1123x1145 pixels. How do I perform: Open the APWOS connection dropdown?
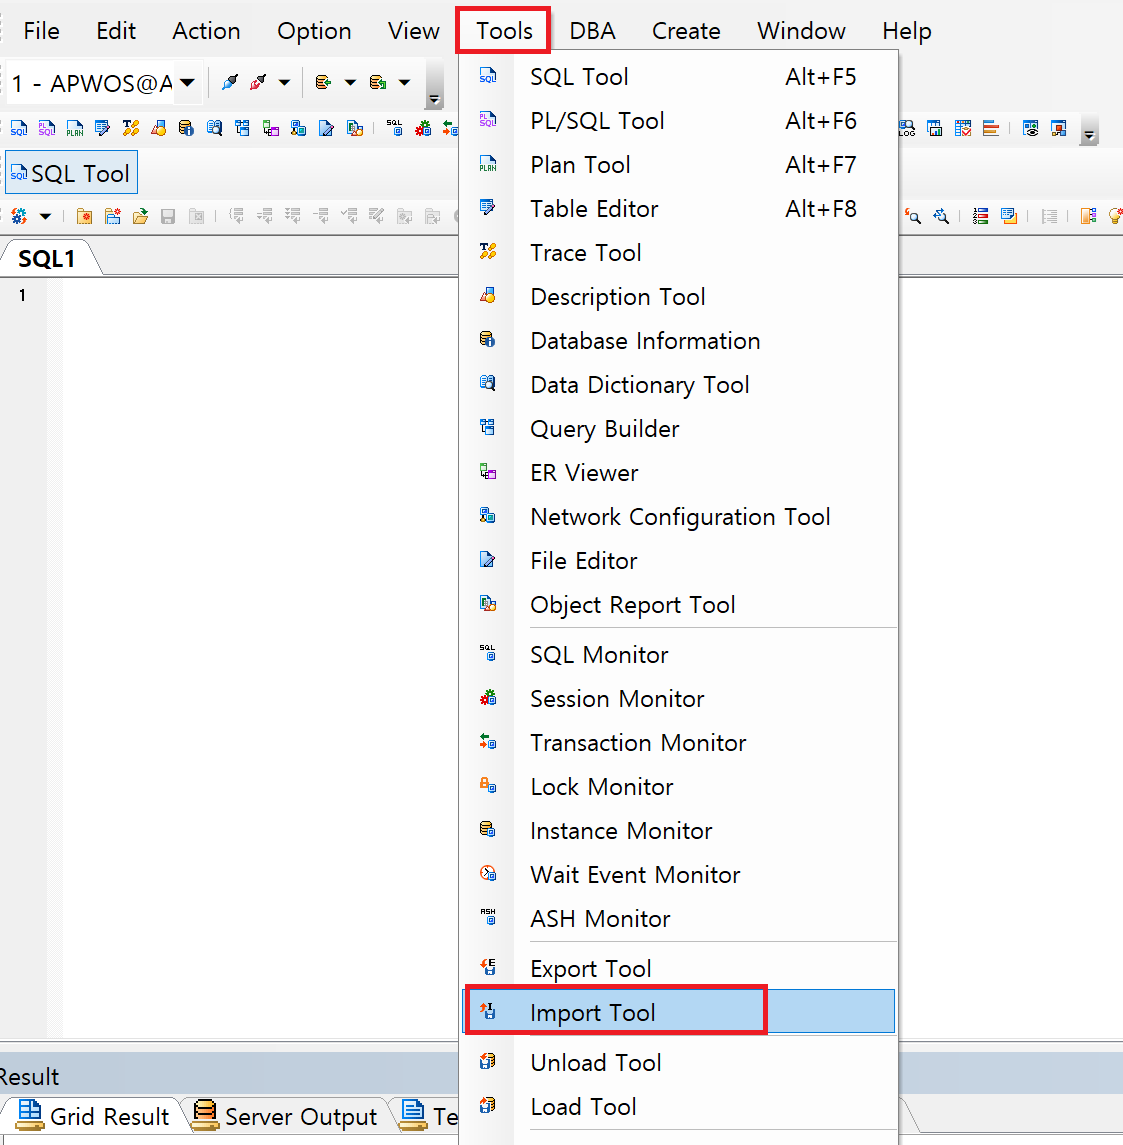(x=188, y=83)
